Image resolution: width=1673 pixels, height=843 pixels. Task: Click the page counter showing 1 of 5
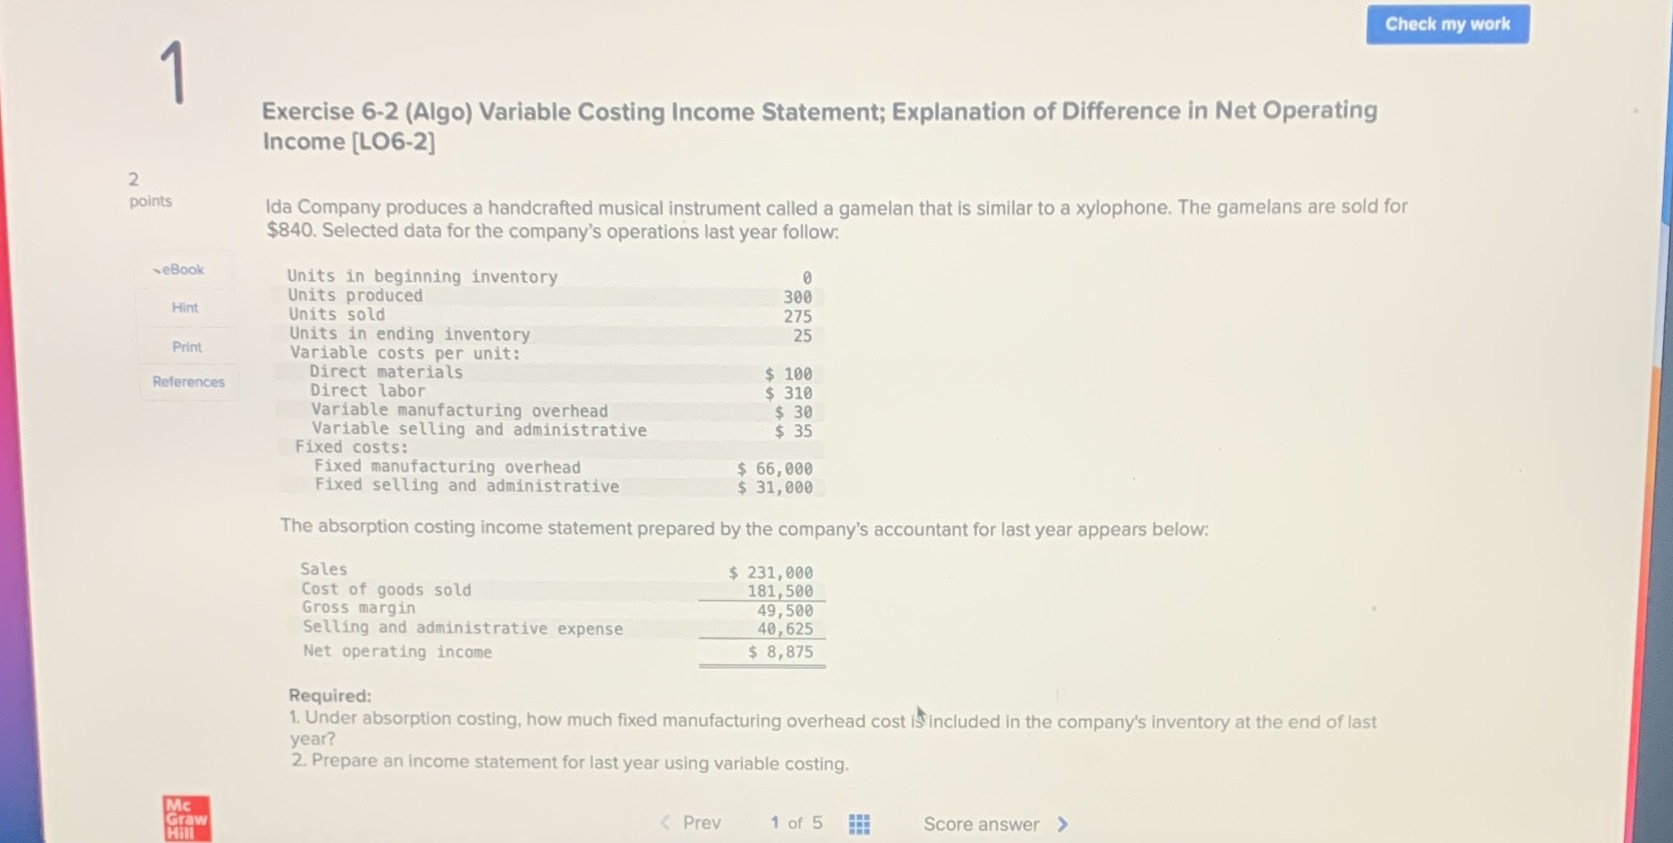(x=795, y=822)
